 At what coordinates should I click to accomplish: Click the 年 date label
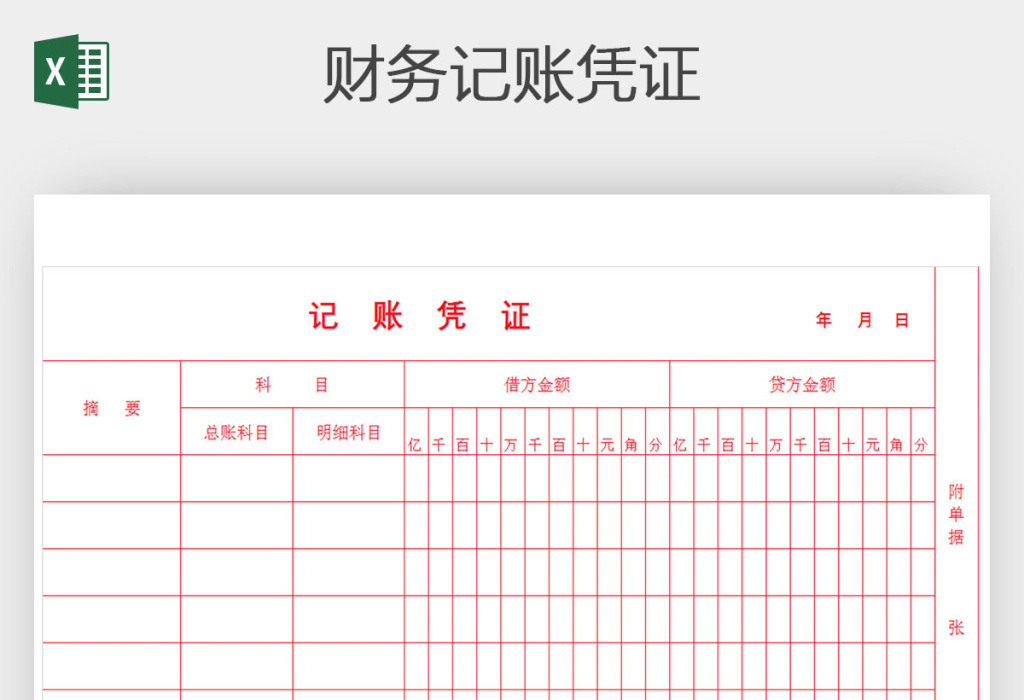pyautogui.click(x=824, y=320)
